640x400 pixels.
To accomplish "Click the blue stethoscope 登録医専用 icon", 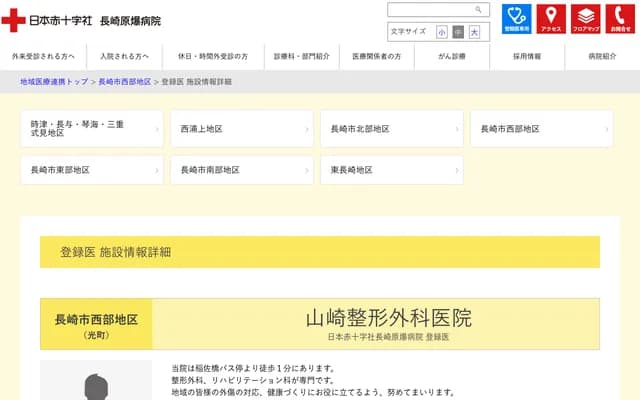I will click(x=517, y=19).
